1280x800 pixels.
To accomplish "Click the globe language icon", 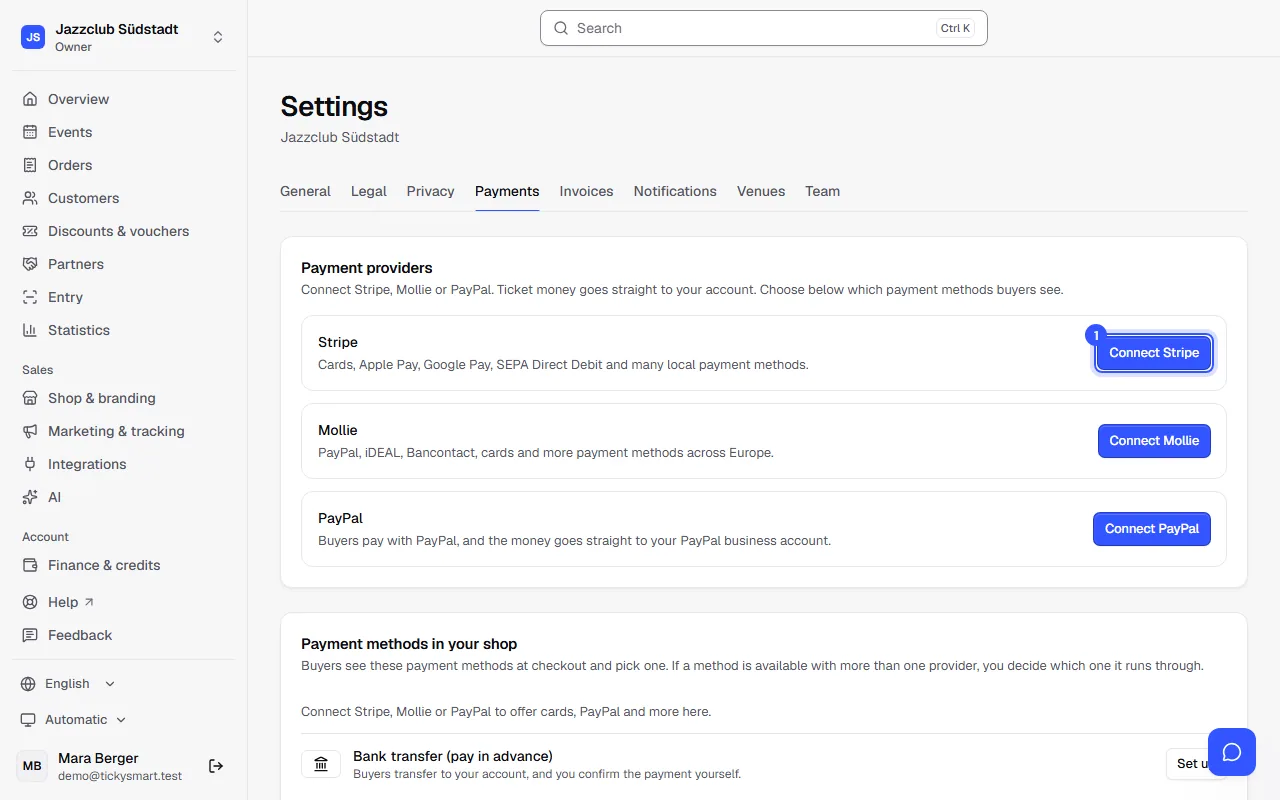I will (28, 684).
